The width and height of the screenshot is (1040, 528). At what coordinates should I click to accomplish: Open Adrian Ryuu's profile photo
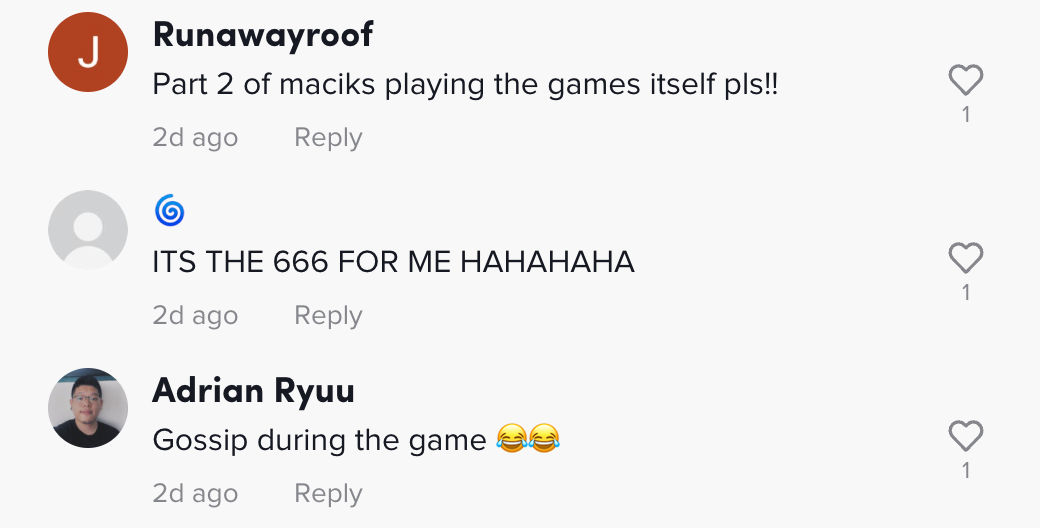[88, 407]
